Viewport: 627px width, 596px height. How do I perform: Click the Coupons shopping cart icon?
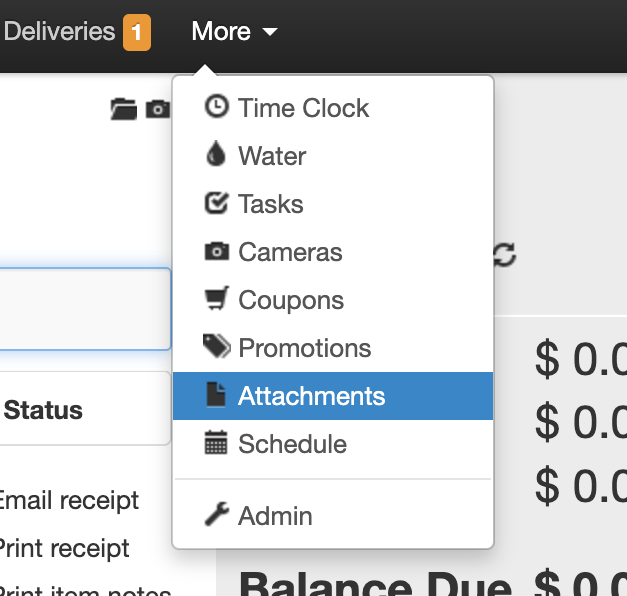(x=216, y=299)
